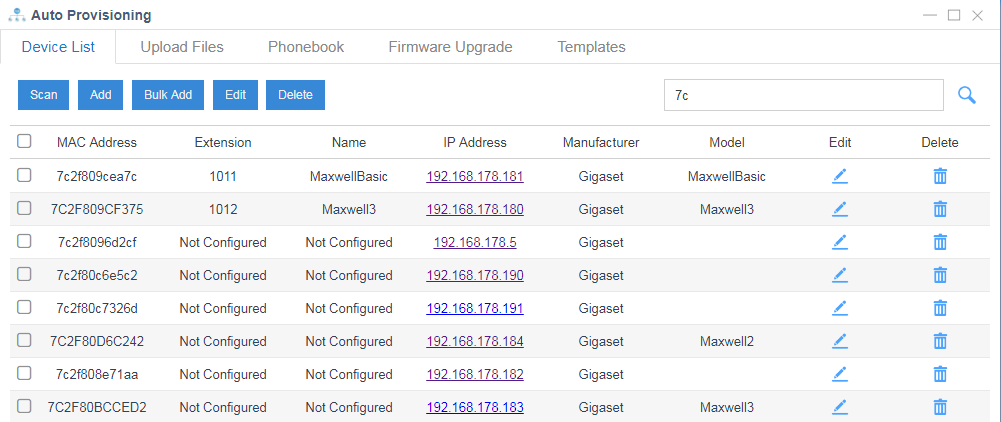Screen dimensions: 1001x422
Task: Edit device 7c2f8096d2cf via pencil icon
Action: 839,242
